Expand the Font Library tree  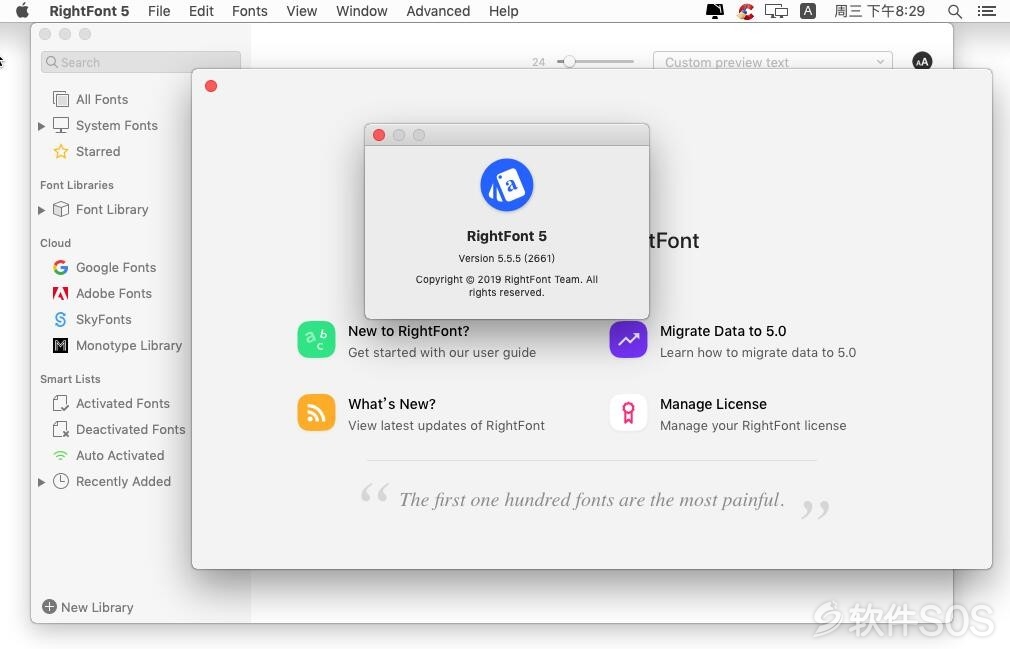(41, 210)
